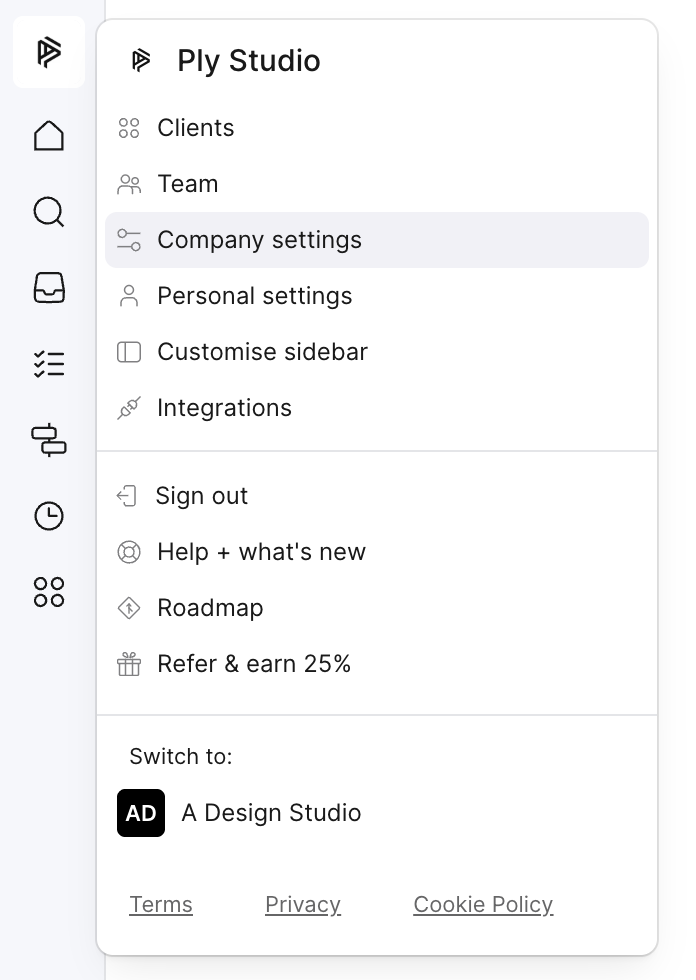This screenshot has width=696, height=980.
Task: Click the Ply logo in the sidebar
Action: (x=49, y=52)
